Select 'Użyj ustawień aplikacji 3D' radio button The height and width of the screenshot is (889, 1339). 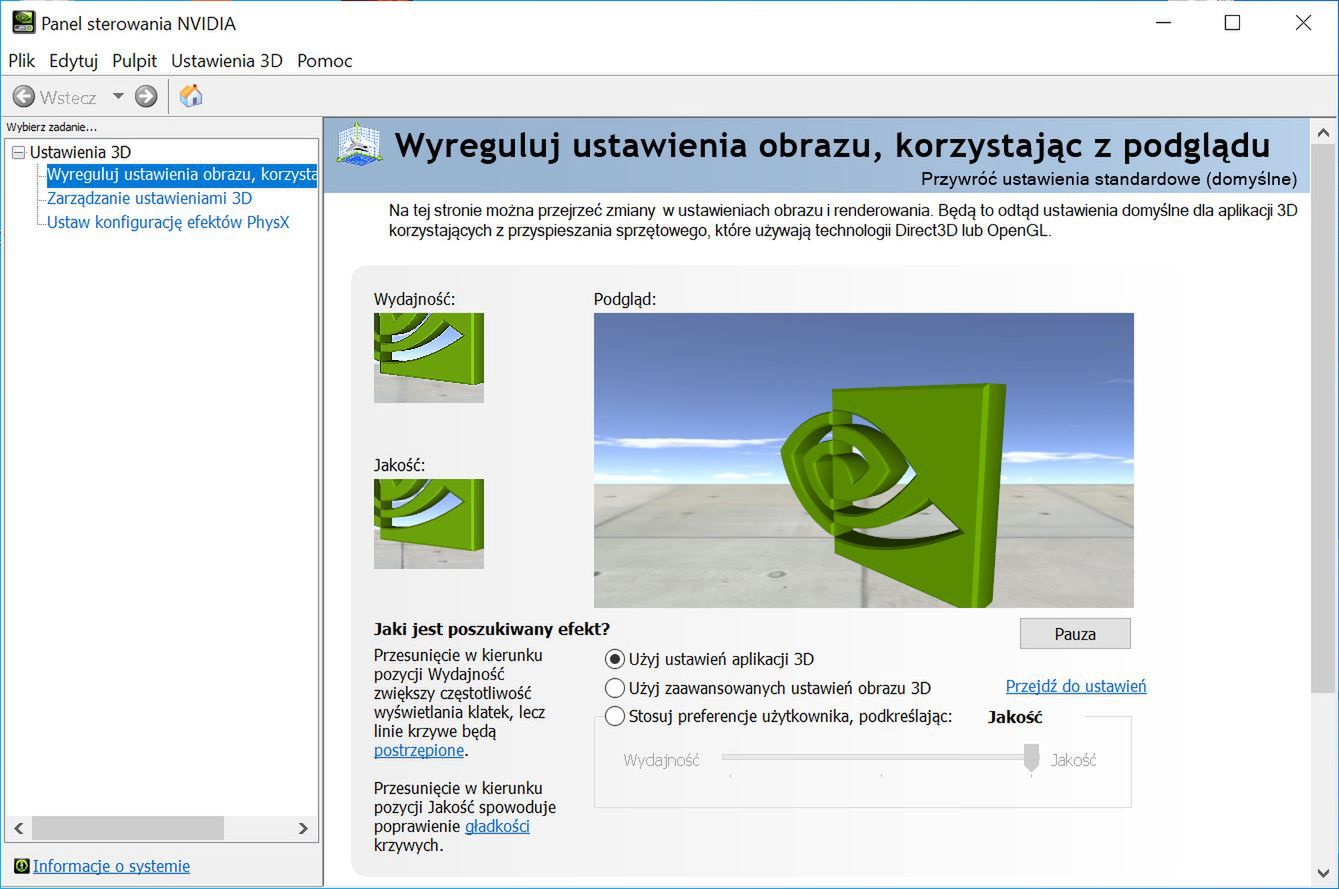click(615, 659)
